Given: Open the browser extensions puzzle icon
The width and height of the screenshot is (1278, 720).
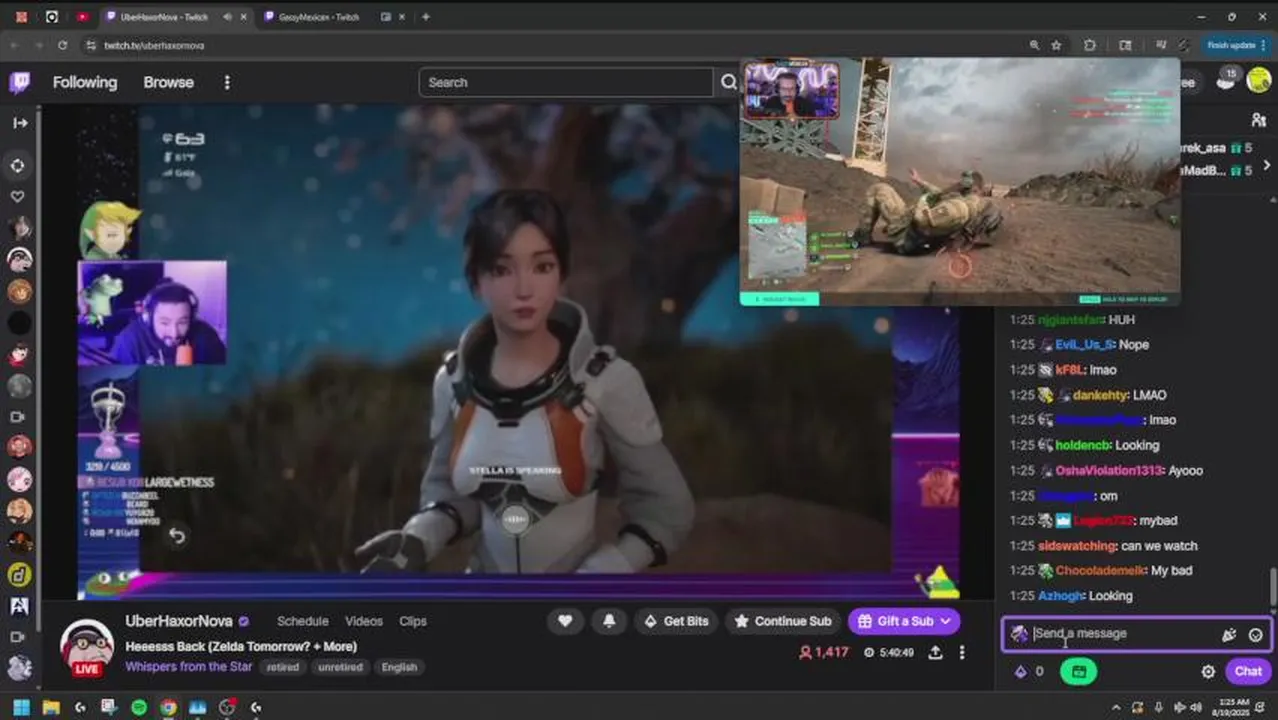Looking at the screenshot, I should pos(1090,45).
